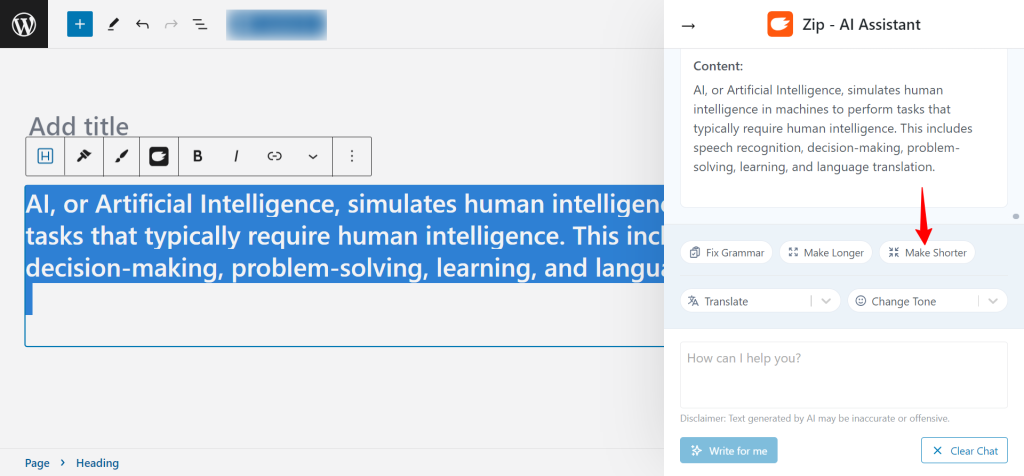Open the Translate dropdown
The image size is (1024, 476).
click(760, 301)
